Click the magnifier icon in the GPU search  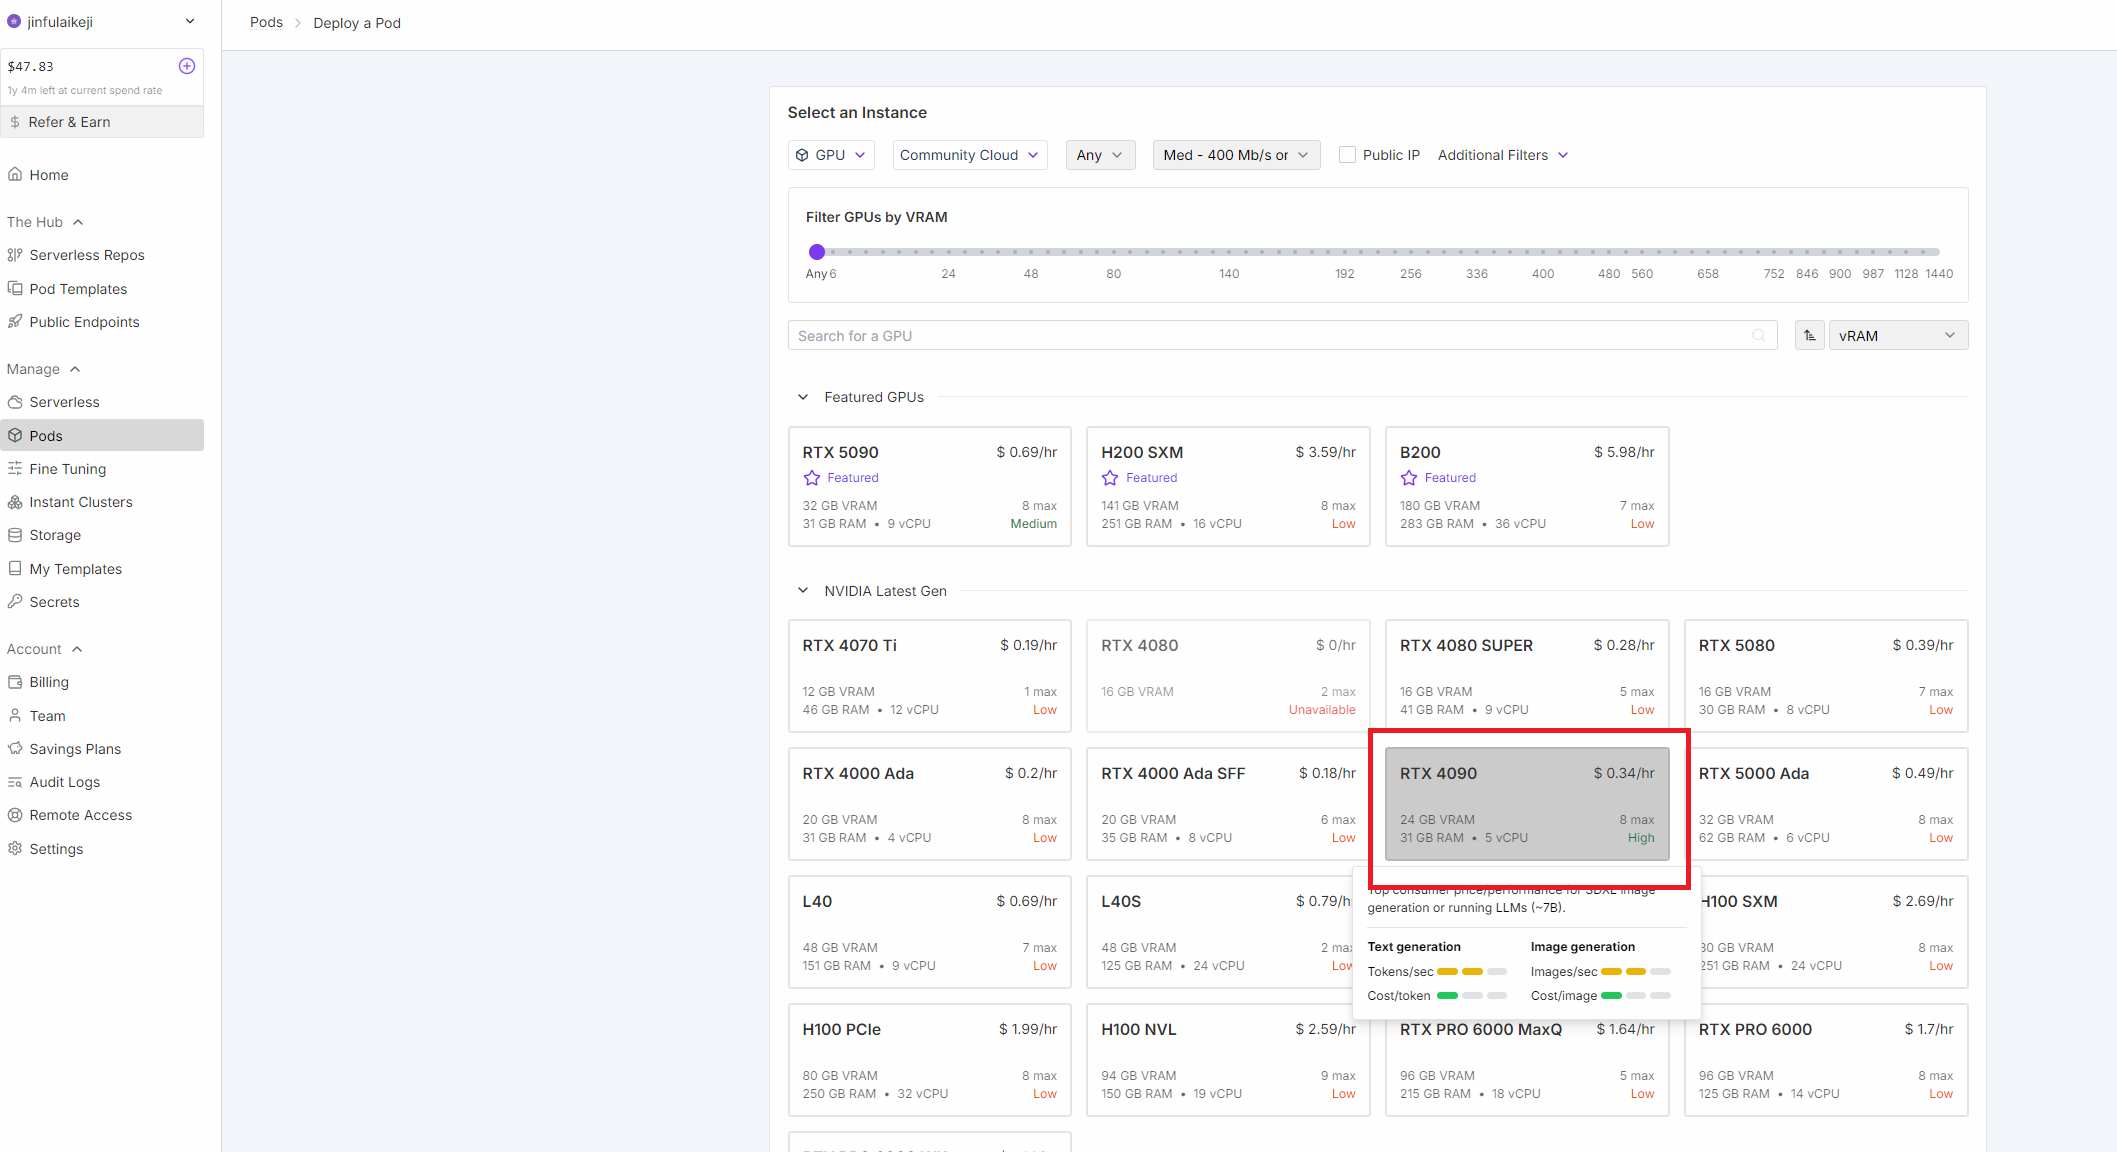[x=1758, y=336]
